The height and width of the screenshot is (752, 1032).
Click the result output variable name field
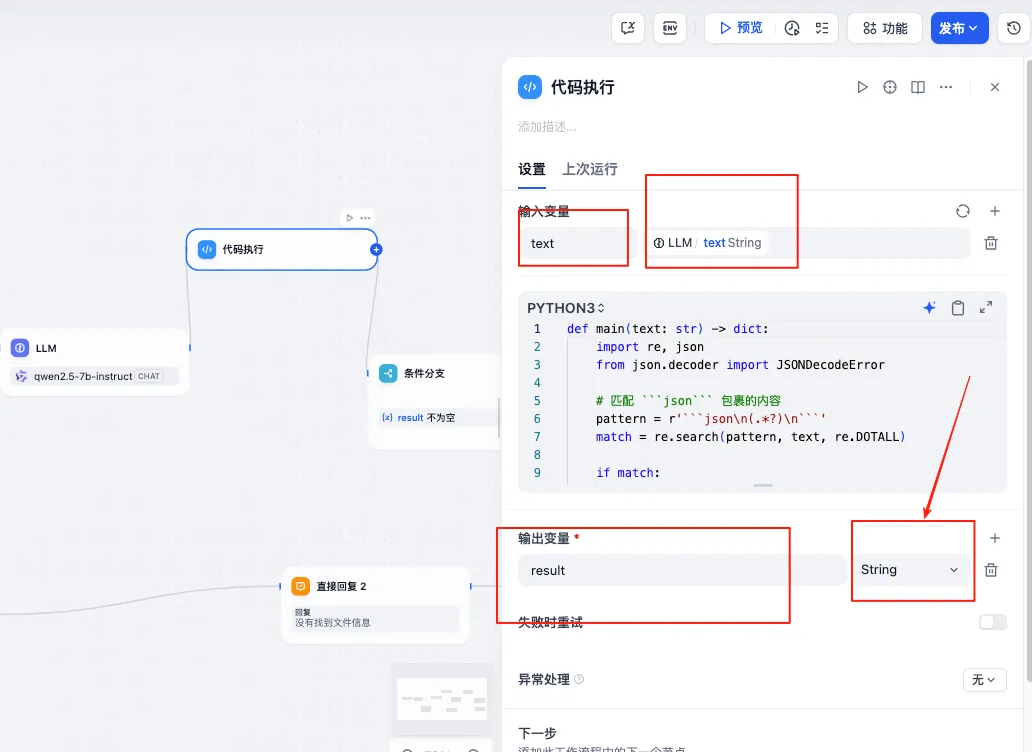click(x=682, y=570)
